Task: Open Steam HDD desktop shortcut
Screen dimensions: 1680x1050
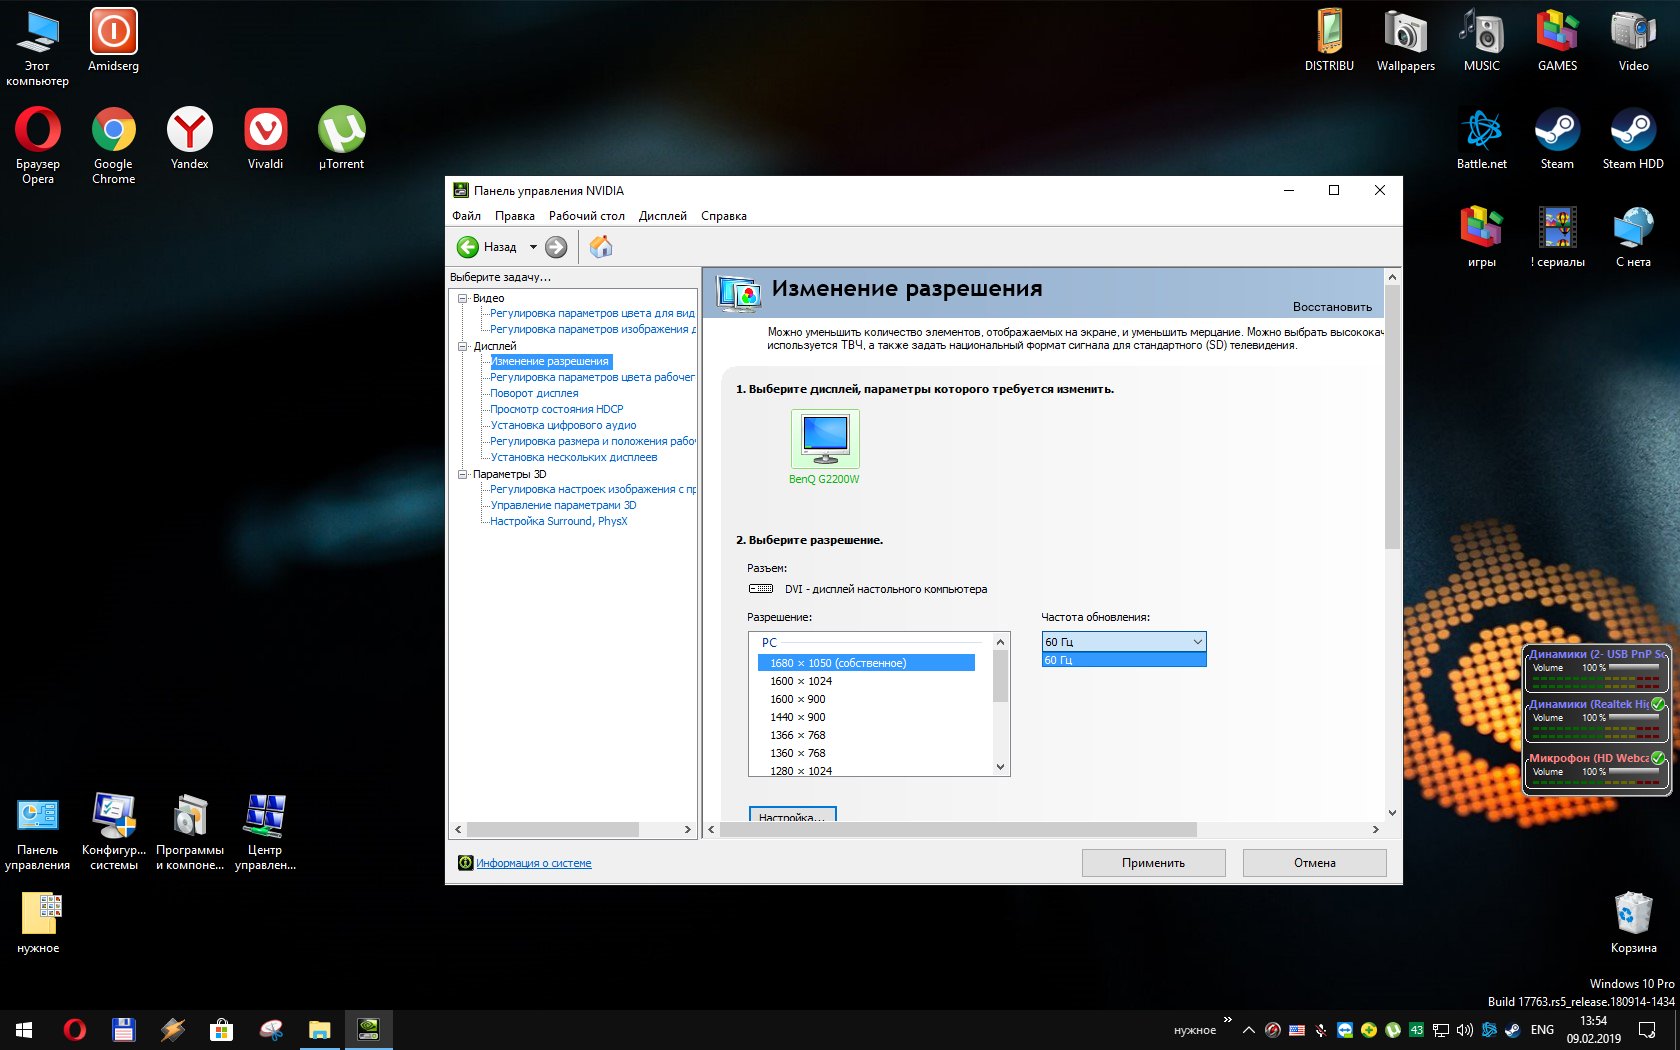Action: [x=1634, y=139]
